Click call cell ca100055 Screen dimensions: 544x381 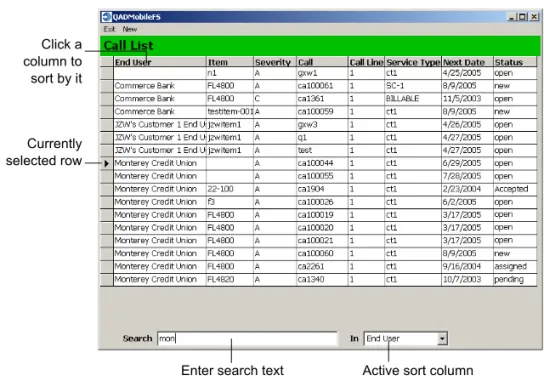[322, 176]
